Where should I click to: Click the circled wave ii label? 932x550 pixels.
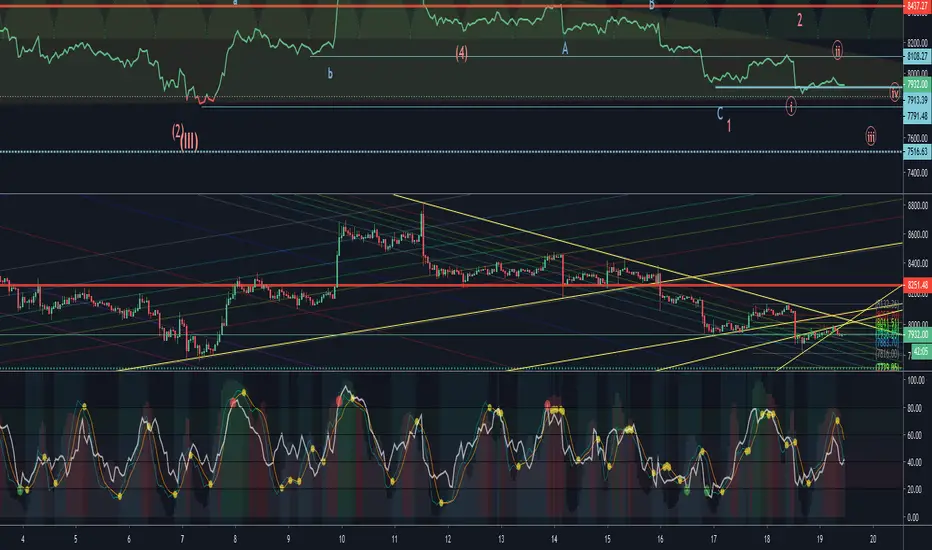(838, 48)
